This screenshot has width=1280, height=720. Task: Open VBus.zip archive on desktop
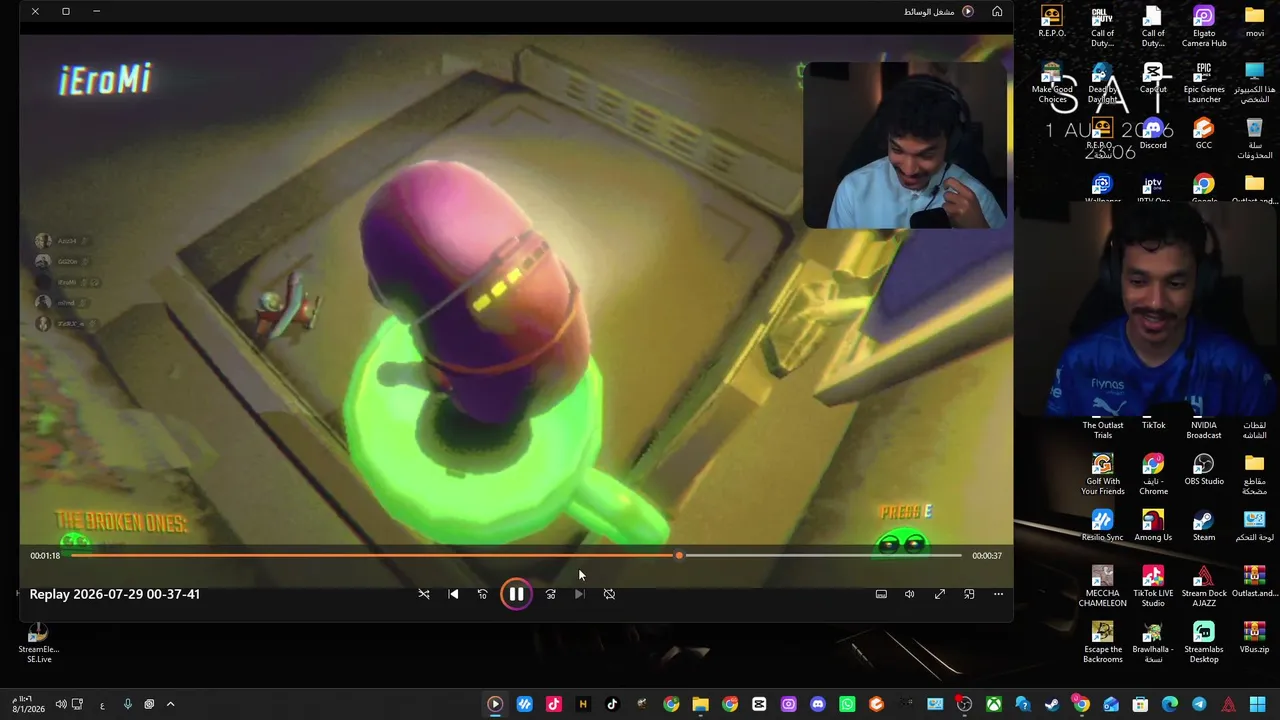click(x=1255, y=638)
